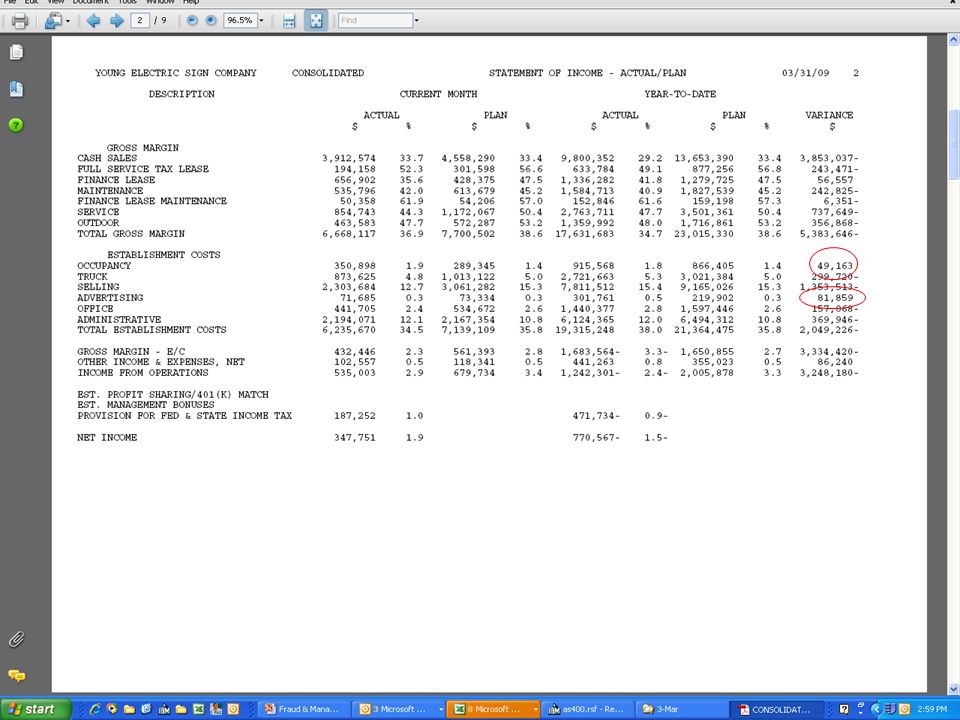Zoom out with the minus magnifier button
960x720 pixels.
click(x=192, y=21)
